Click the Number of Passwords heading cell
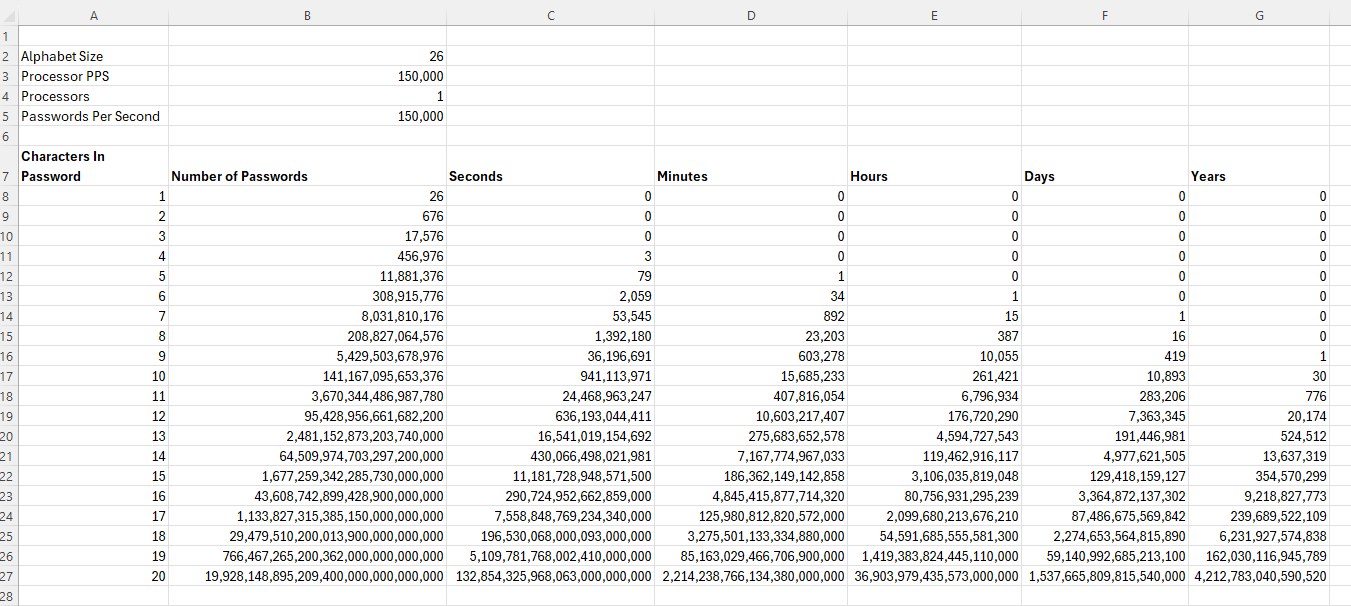 point(307,176)
